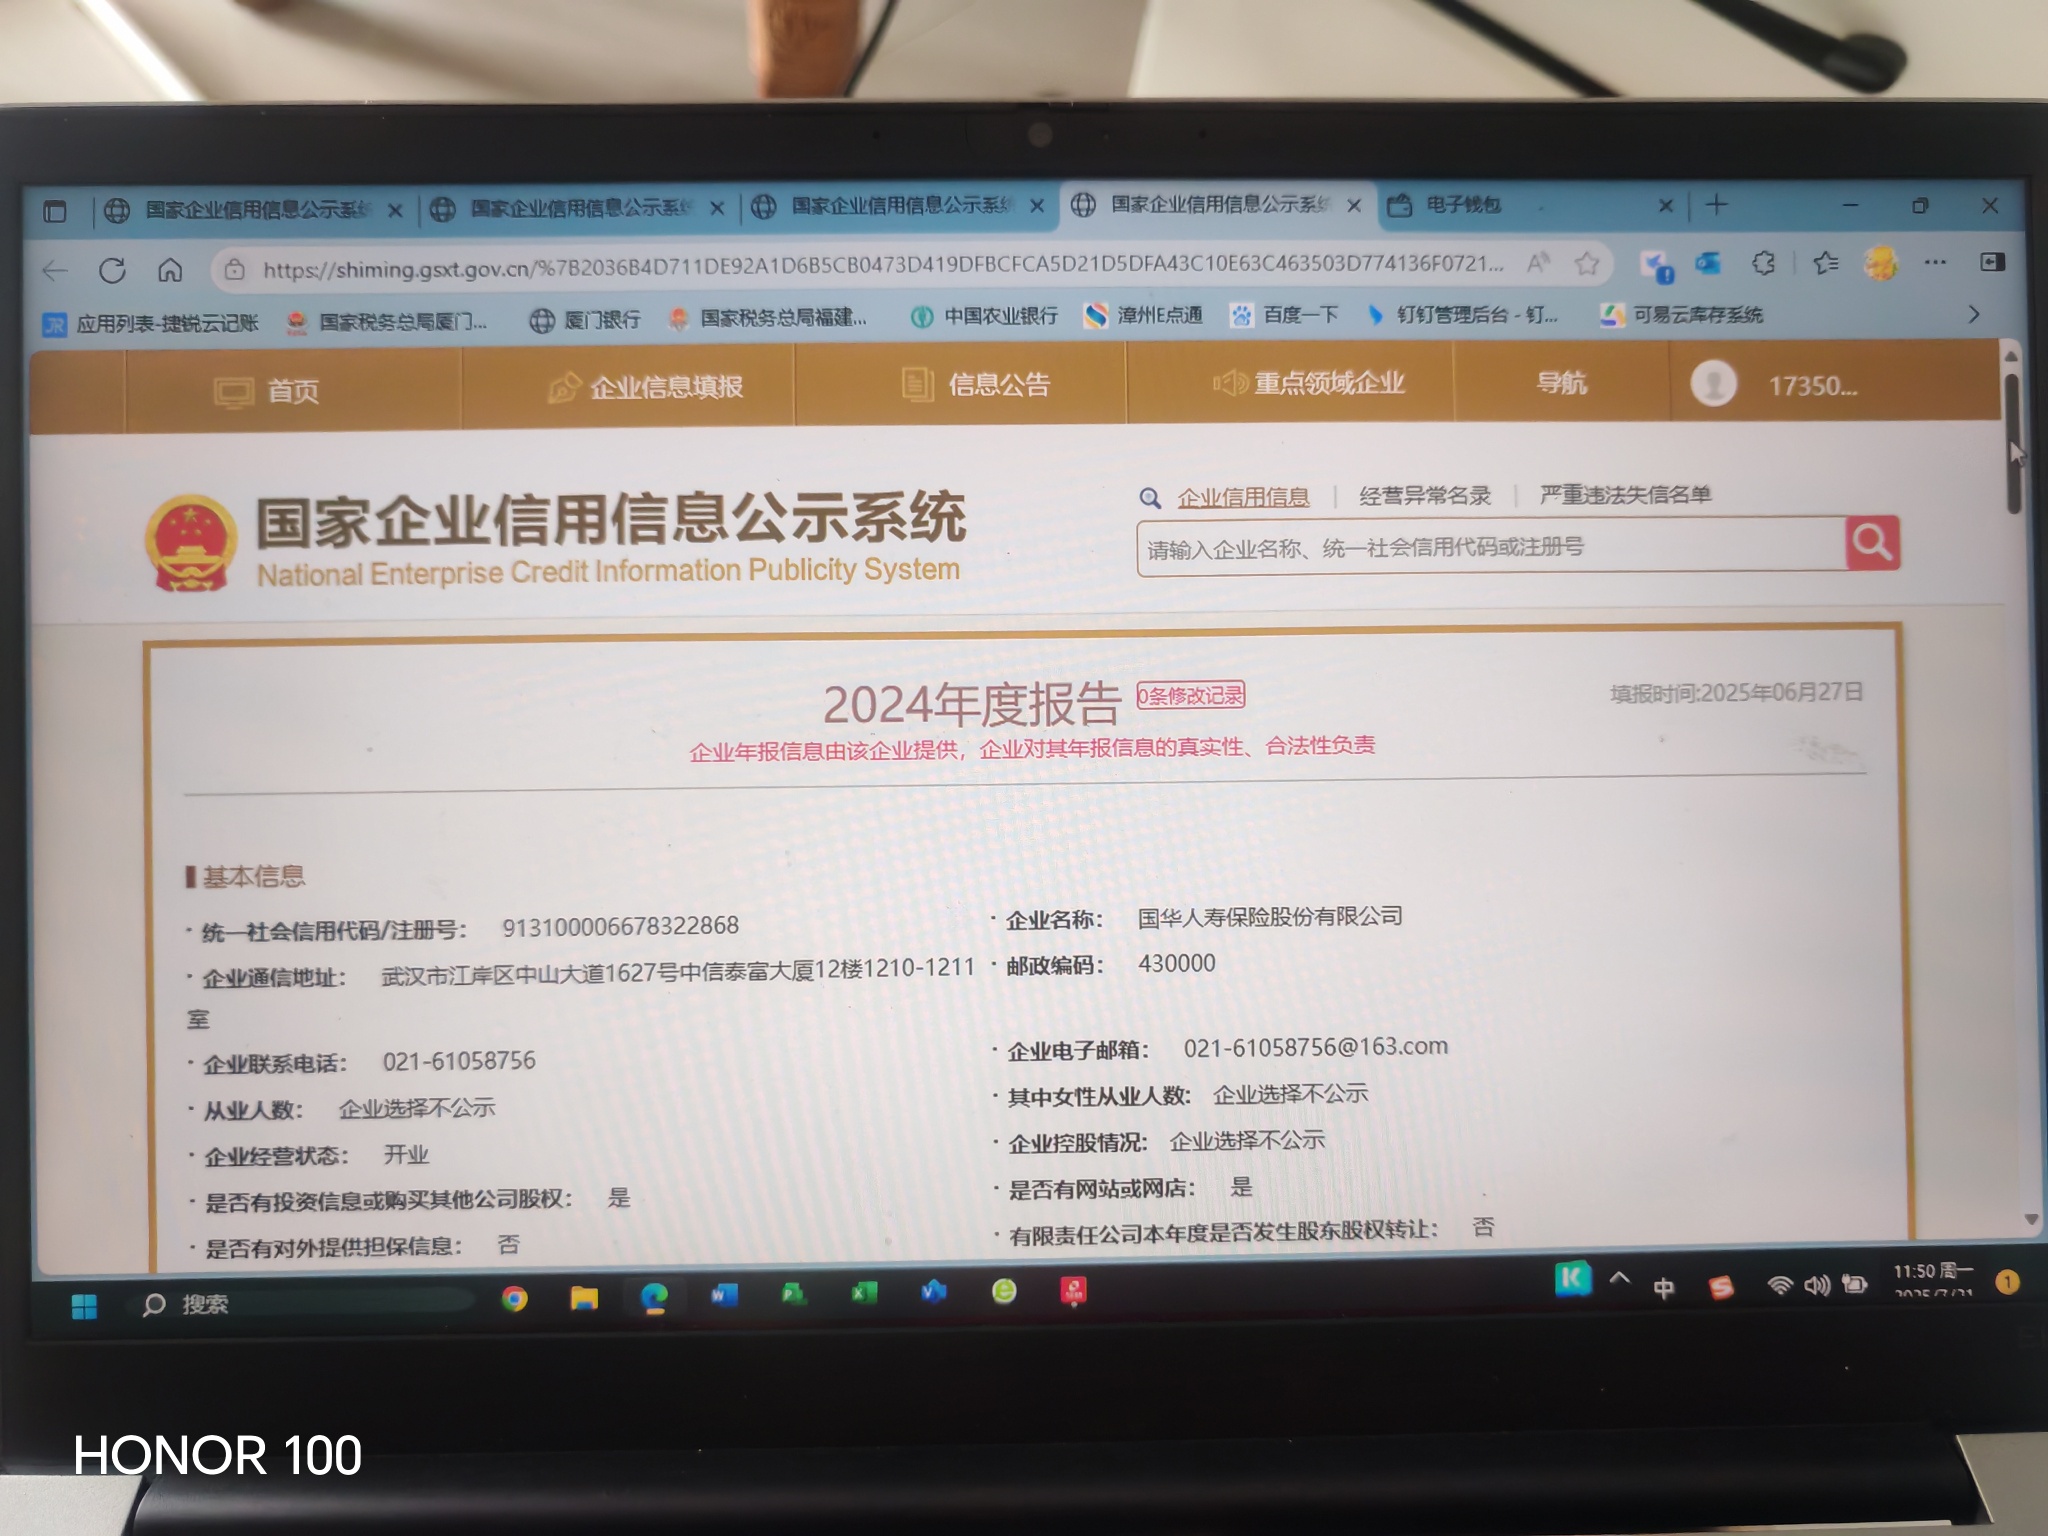
Task: Click the scrollbar up arrow
Action: [2011, 356]
